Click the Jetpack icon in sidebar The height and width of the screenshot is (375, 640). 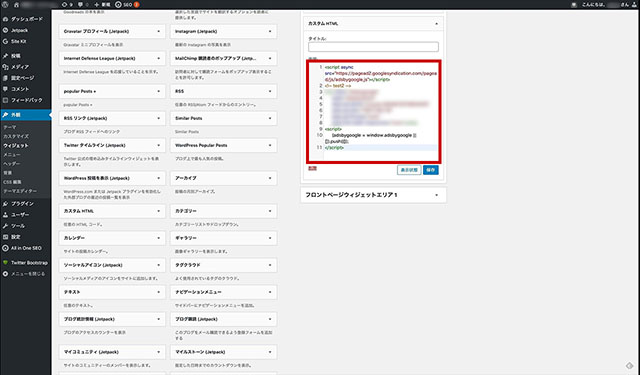point(5,30)
